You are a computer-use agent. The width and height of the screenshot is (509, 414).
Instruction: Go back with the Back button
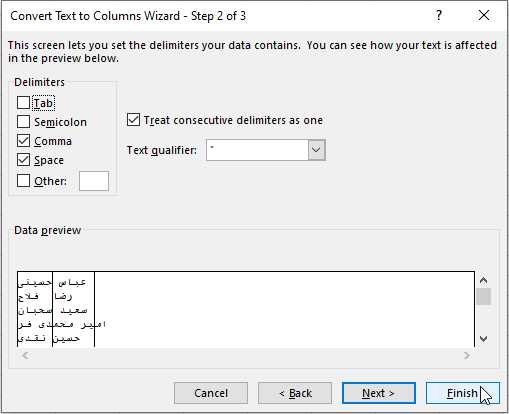tap(295, 393)
